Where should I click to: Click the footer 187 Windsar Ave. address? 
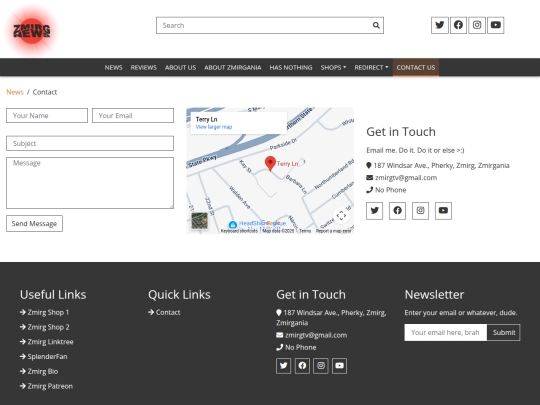pyautogui.click(x=331, y=318)
